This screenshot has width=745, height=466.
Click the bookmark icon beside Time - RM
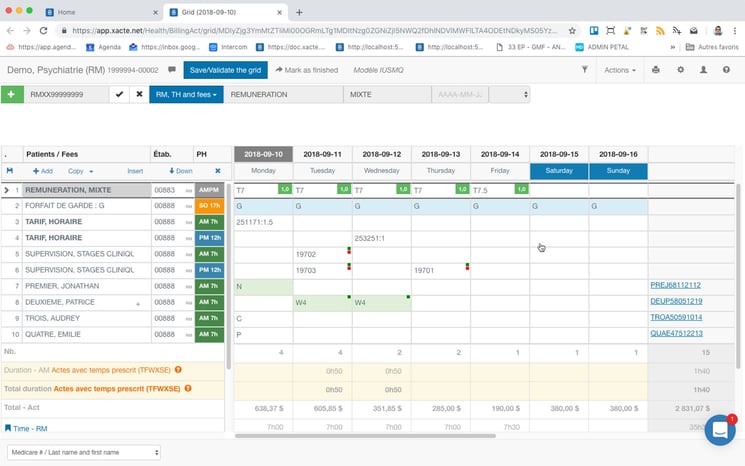click(8, 428)
